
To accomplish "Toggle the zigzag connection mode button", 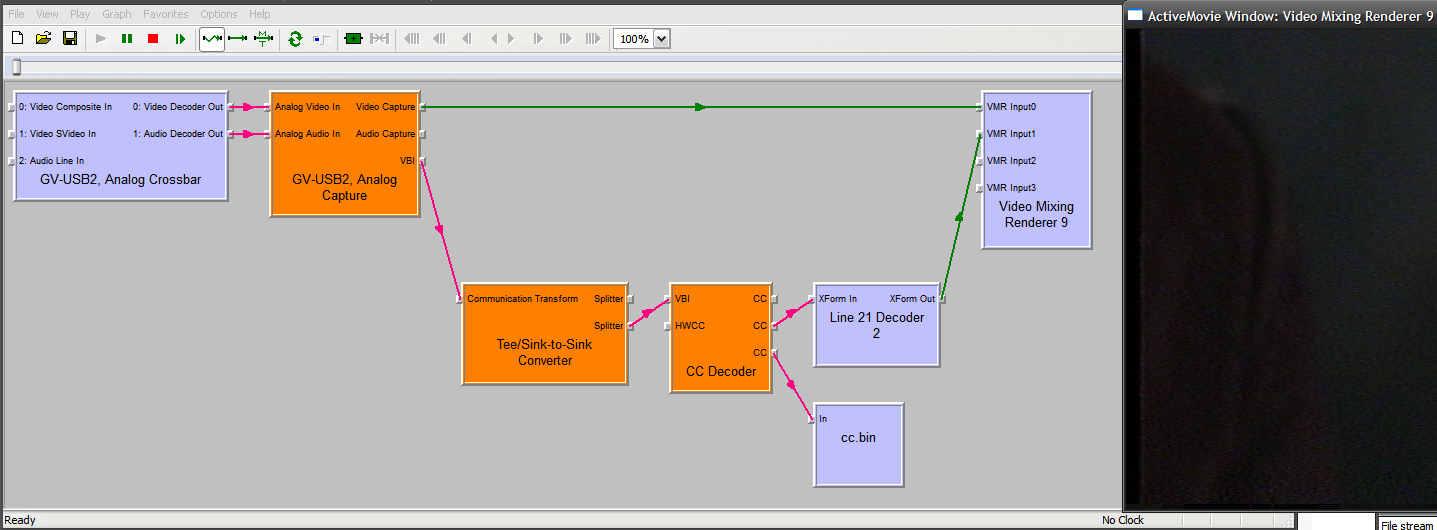I will (x=212, y=39).
